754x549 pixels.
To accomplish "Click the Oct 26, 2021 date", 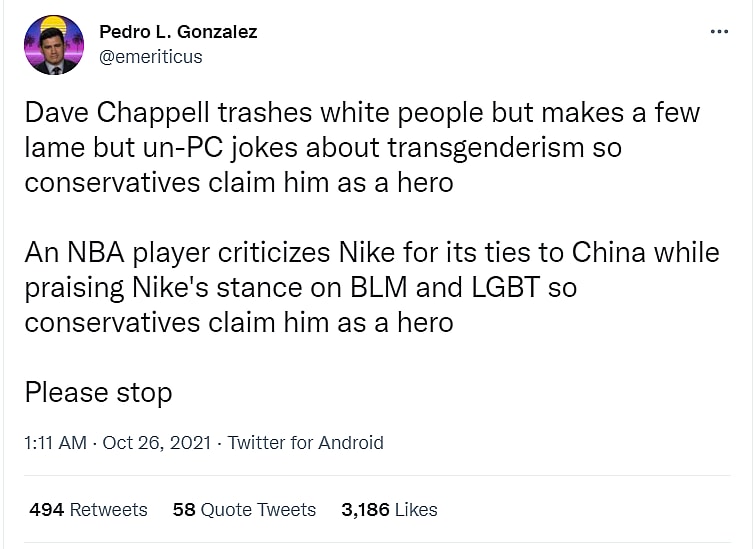I will tap(156, 442).
